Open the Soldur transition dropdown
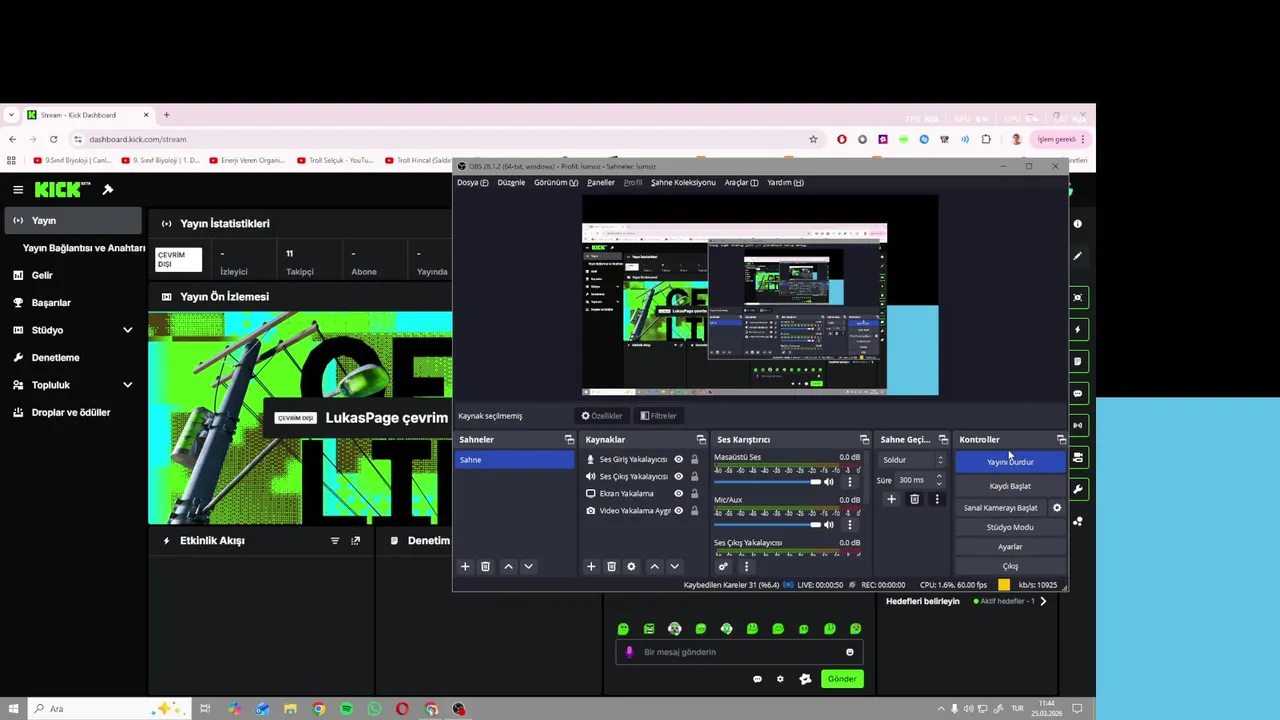The width and height of the screenshot is (1280, 720). coord(911,460)
